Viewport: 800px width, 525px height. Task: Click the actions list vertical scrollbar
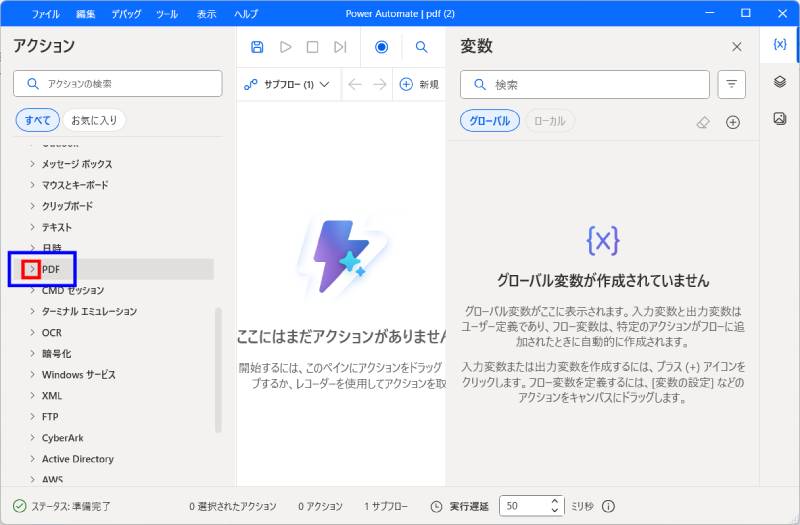(x=218, y=370)
